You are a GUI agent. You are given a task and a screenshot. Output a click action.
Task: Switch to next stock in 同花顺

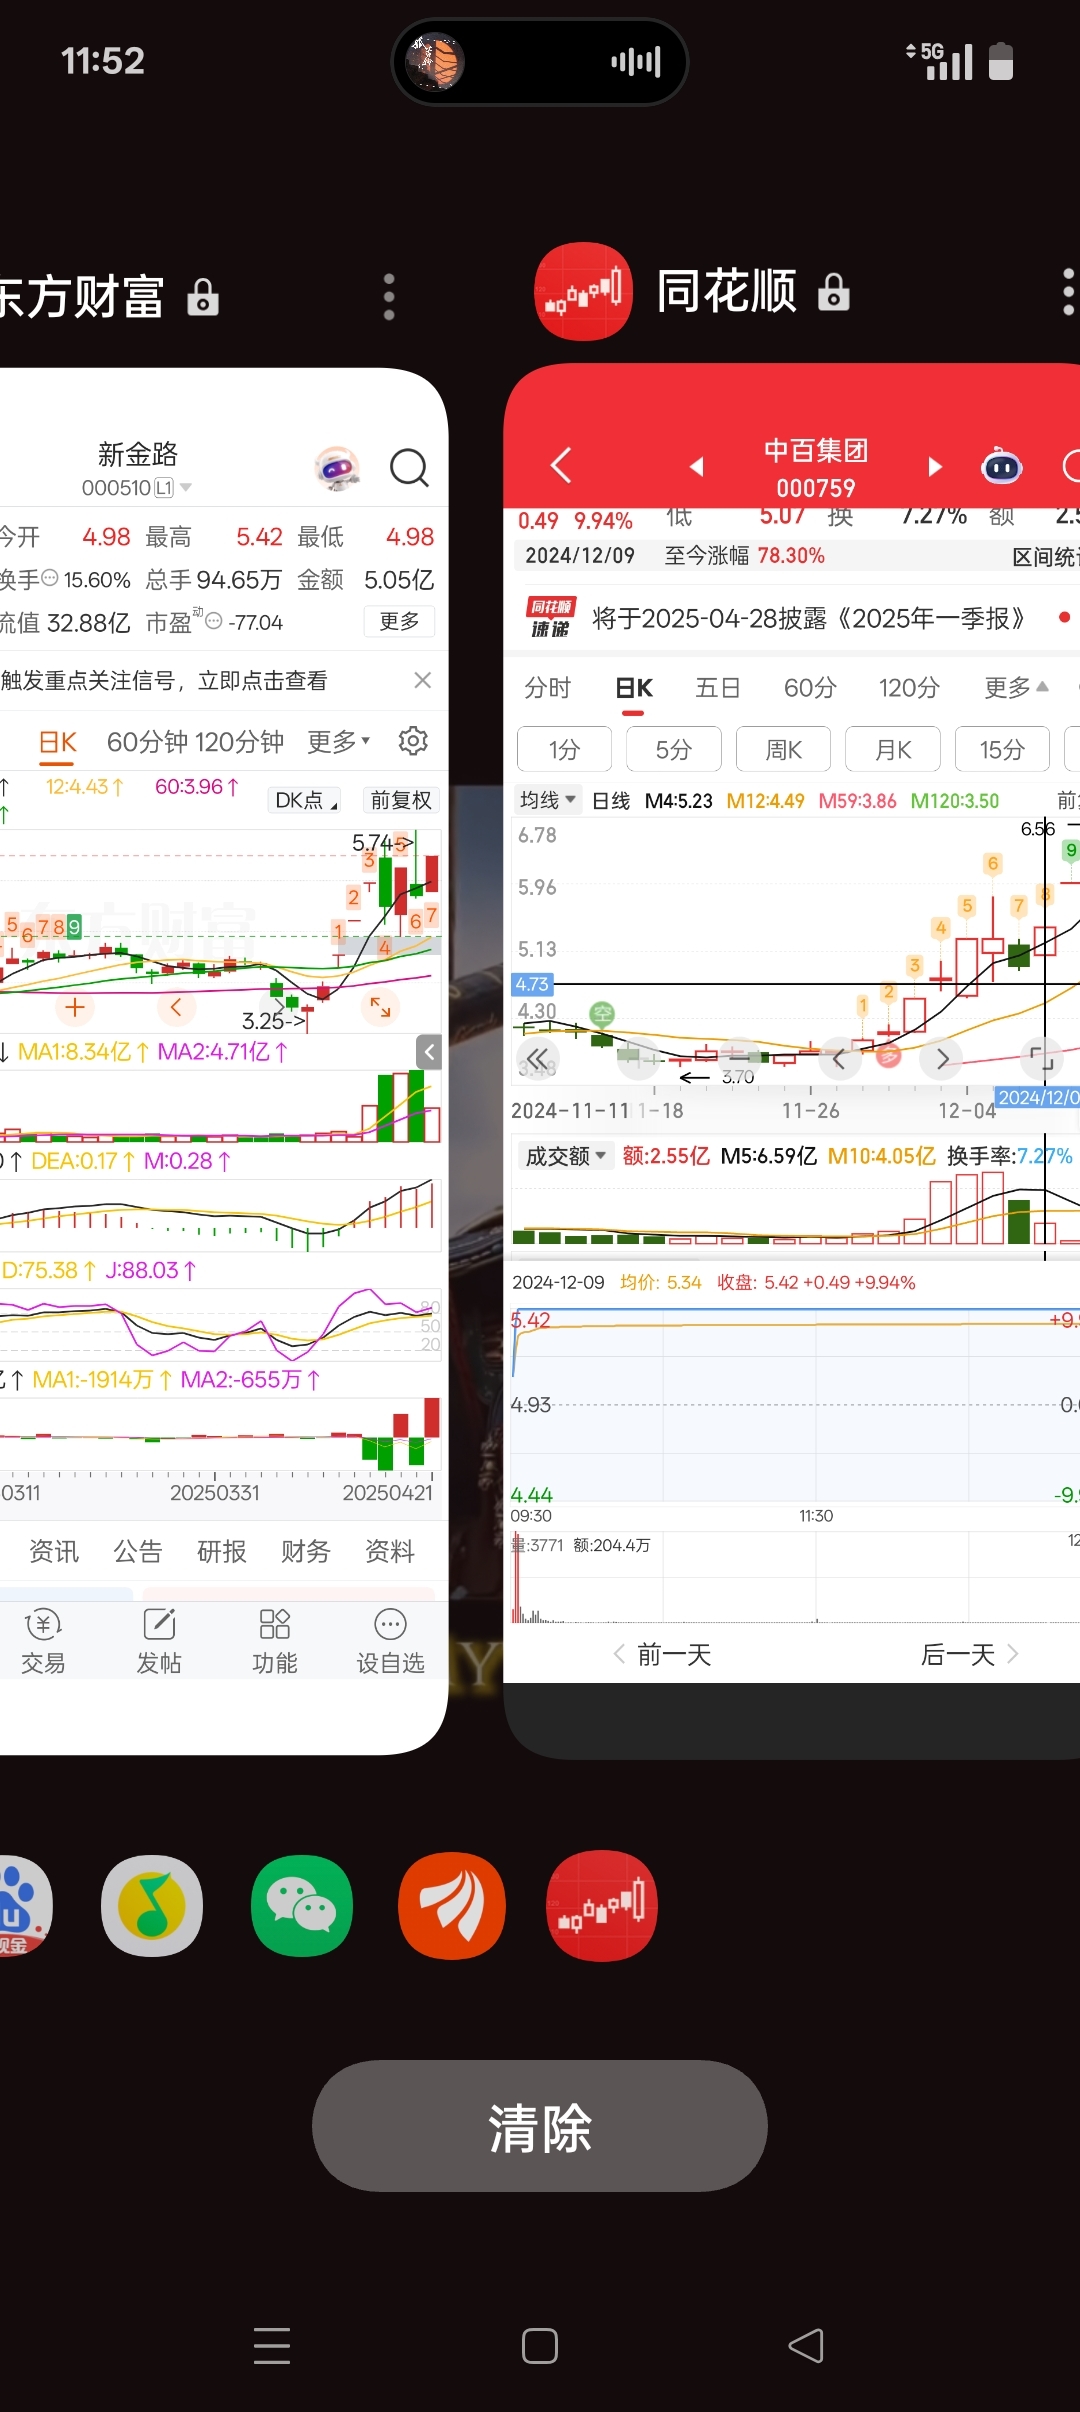click(x=935, y=466)
